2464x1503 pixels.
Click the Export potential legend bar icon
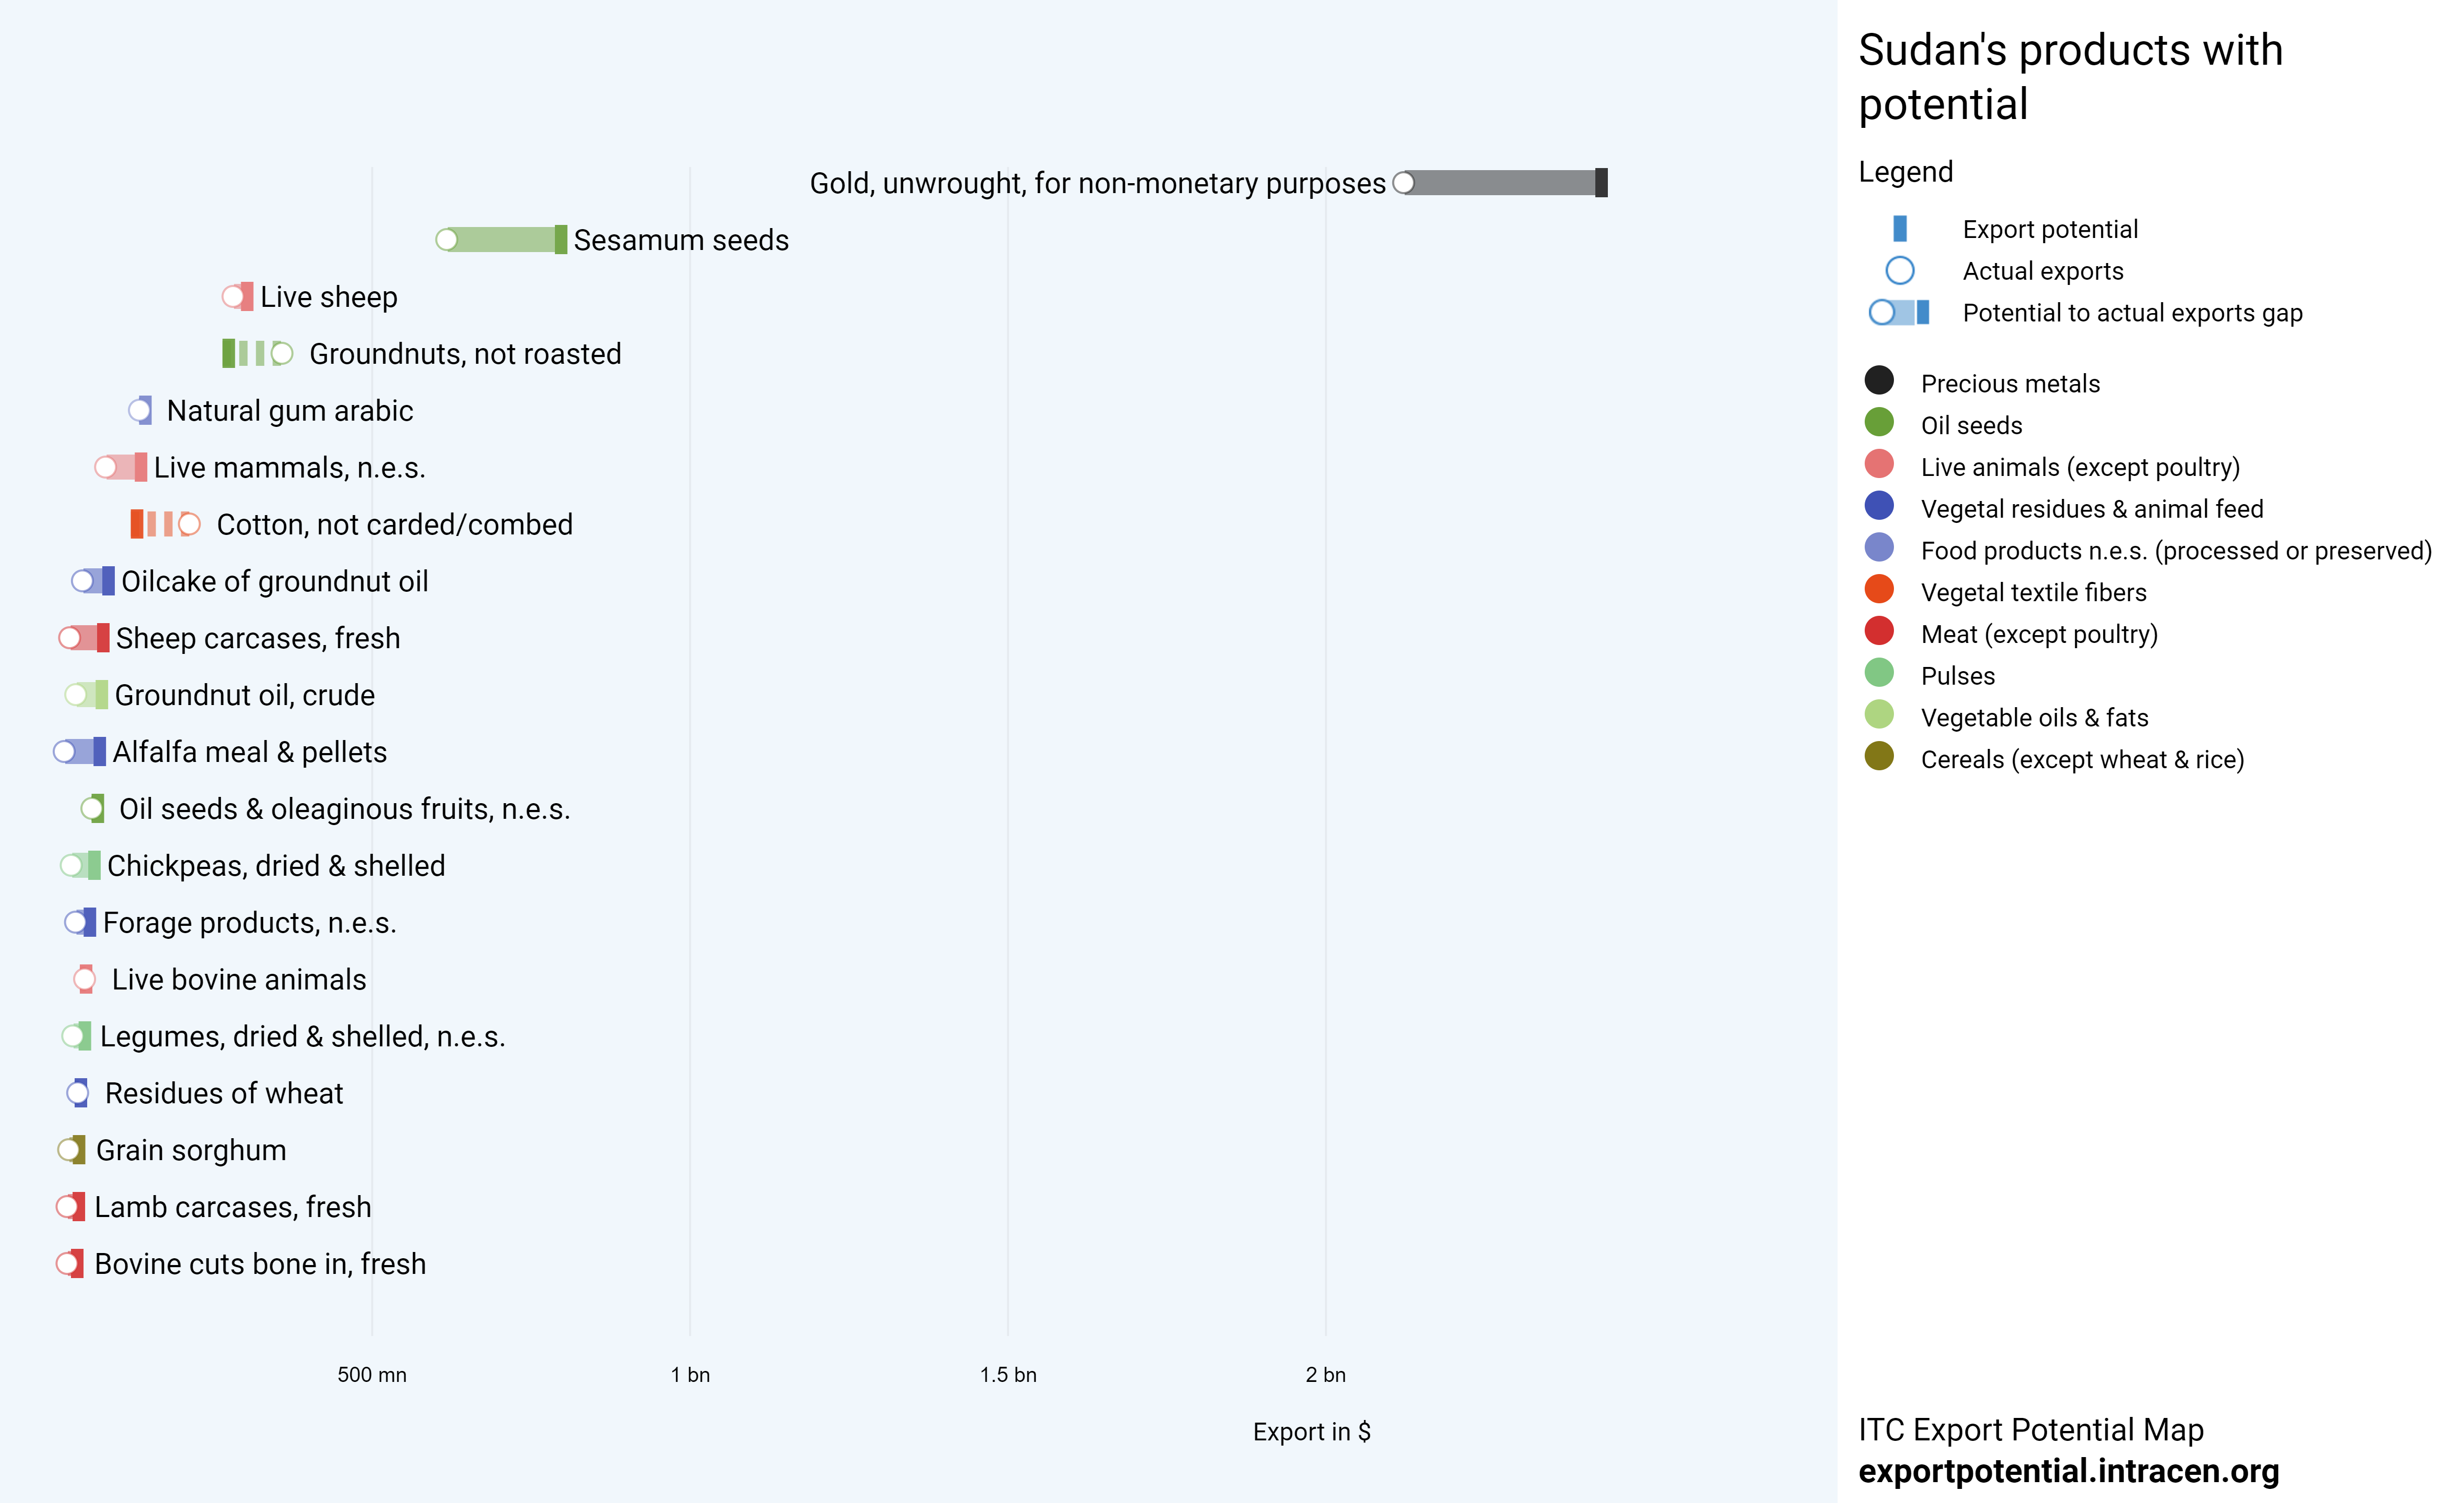point(1900,229)
